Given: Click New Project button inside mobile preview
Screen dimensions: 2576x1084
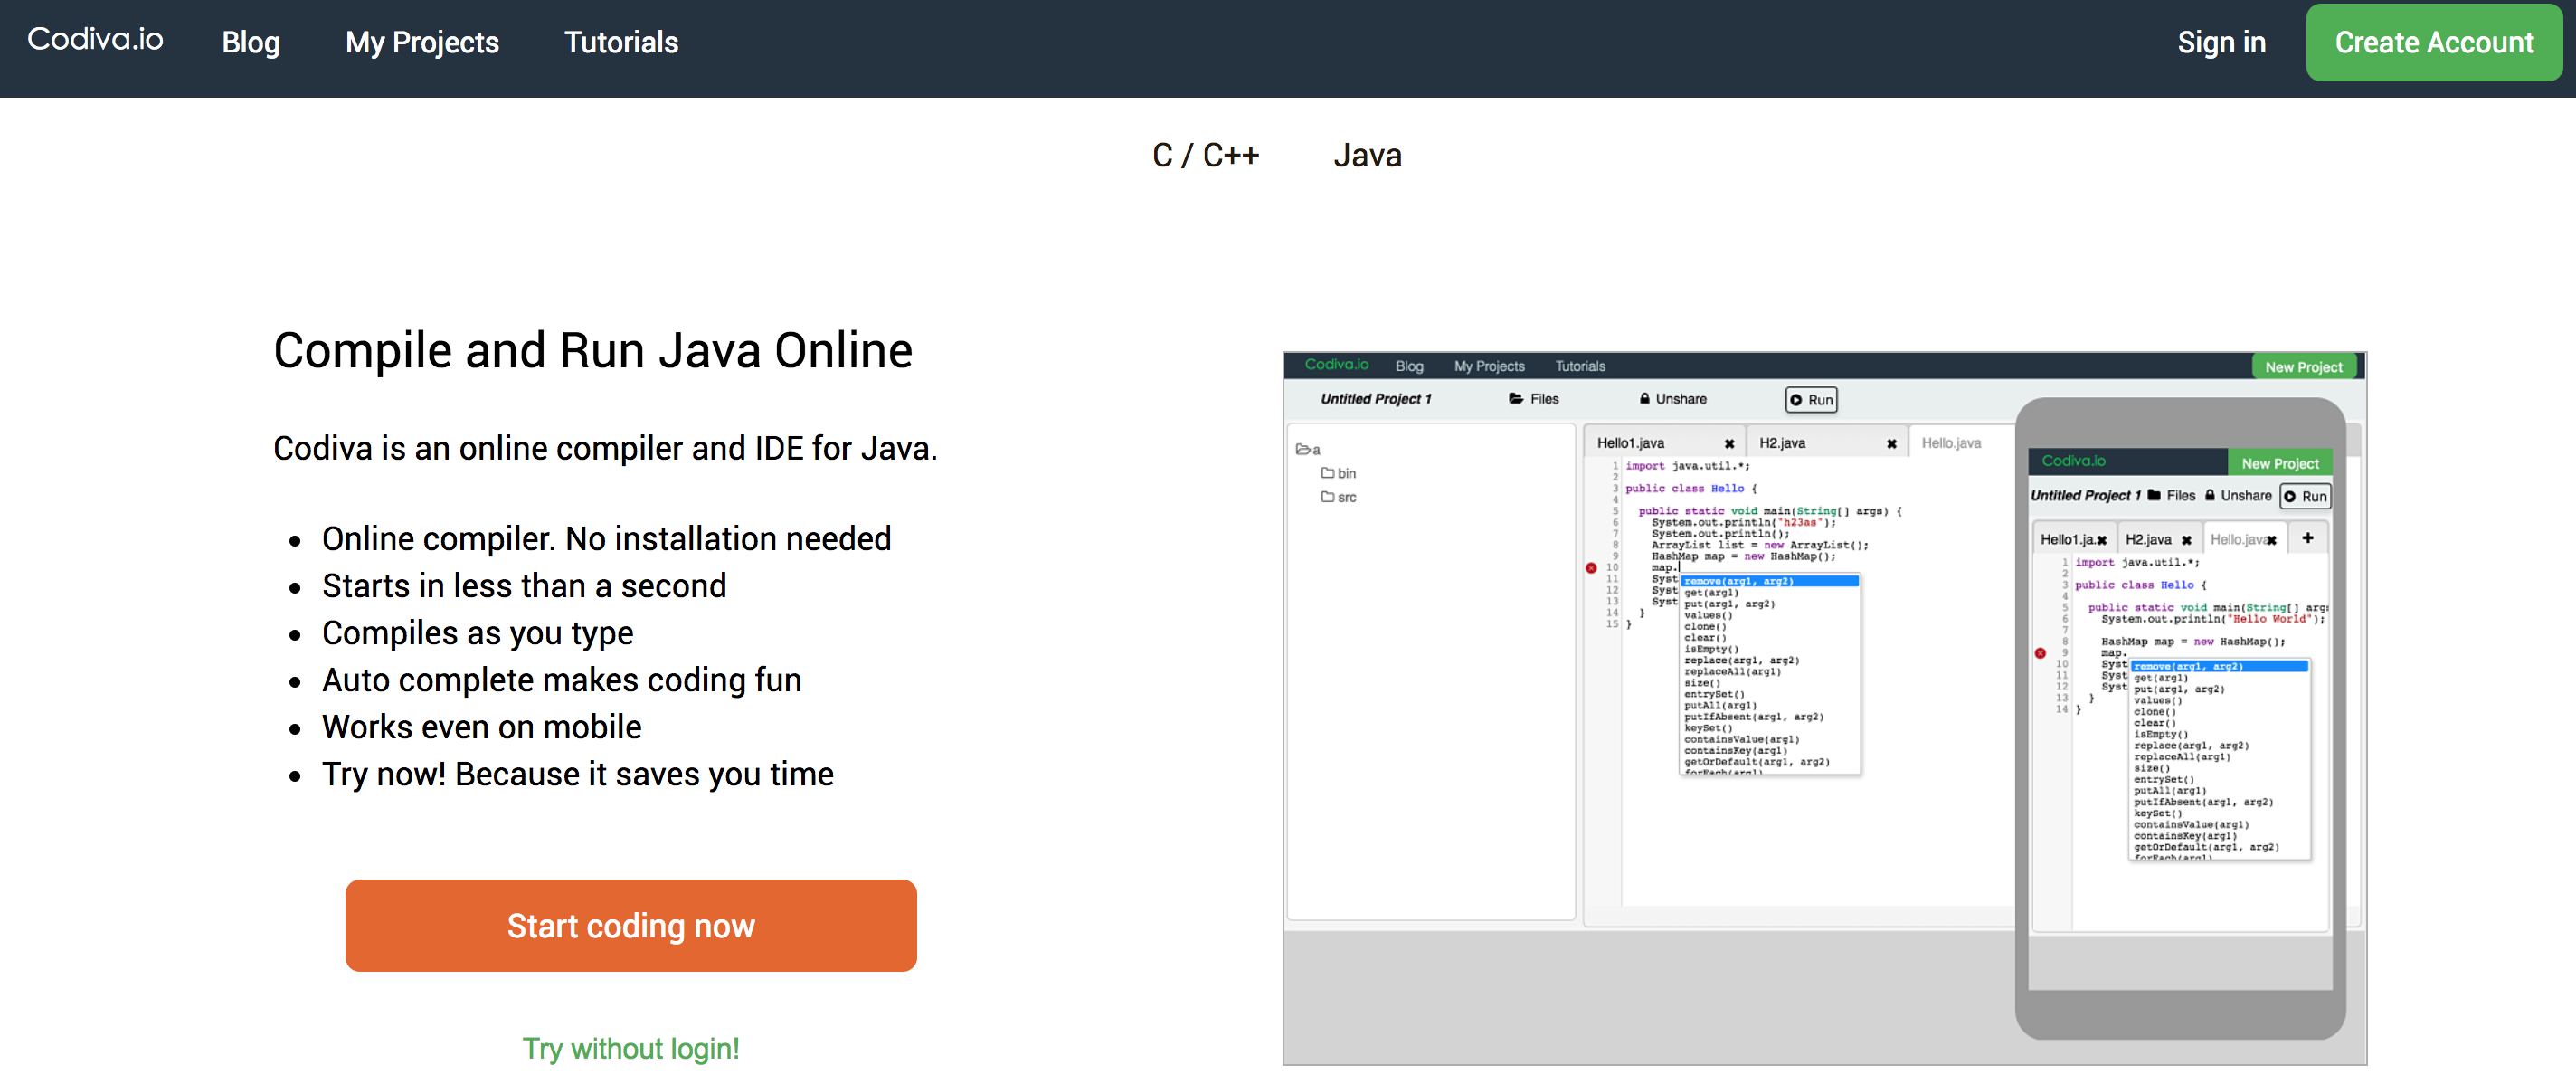Looking at the screenshot, I should click(x=2279, y=463).
